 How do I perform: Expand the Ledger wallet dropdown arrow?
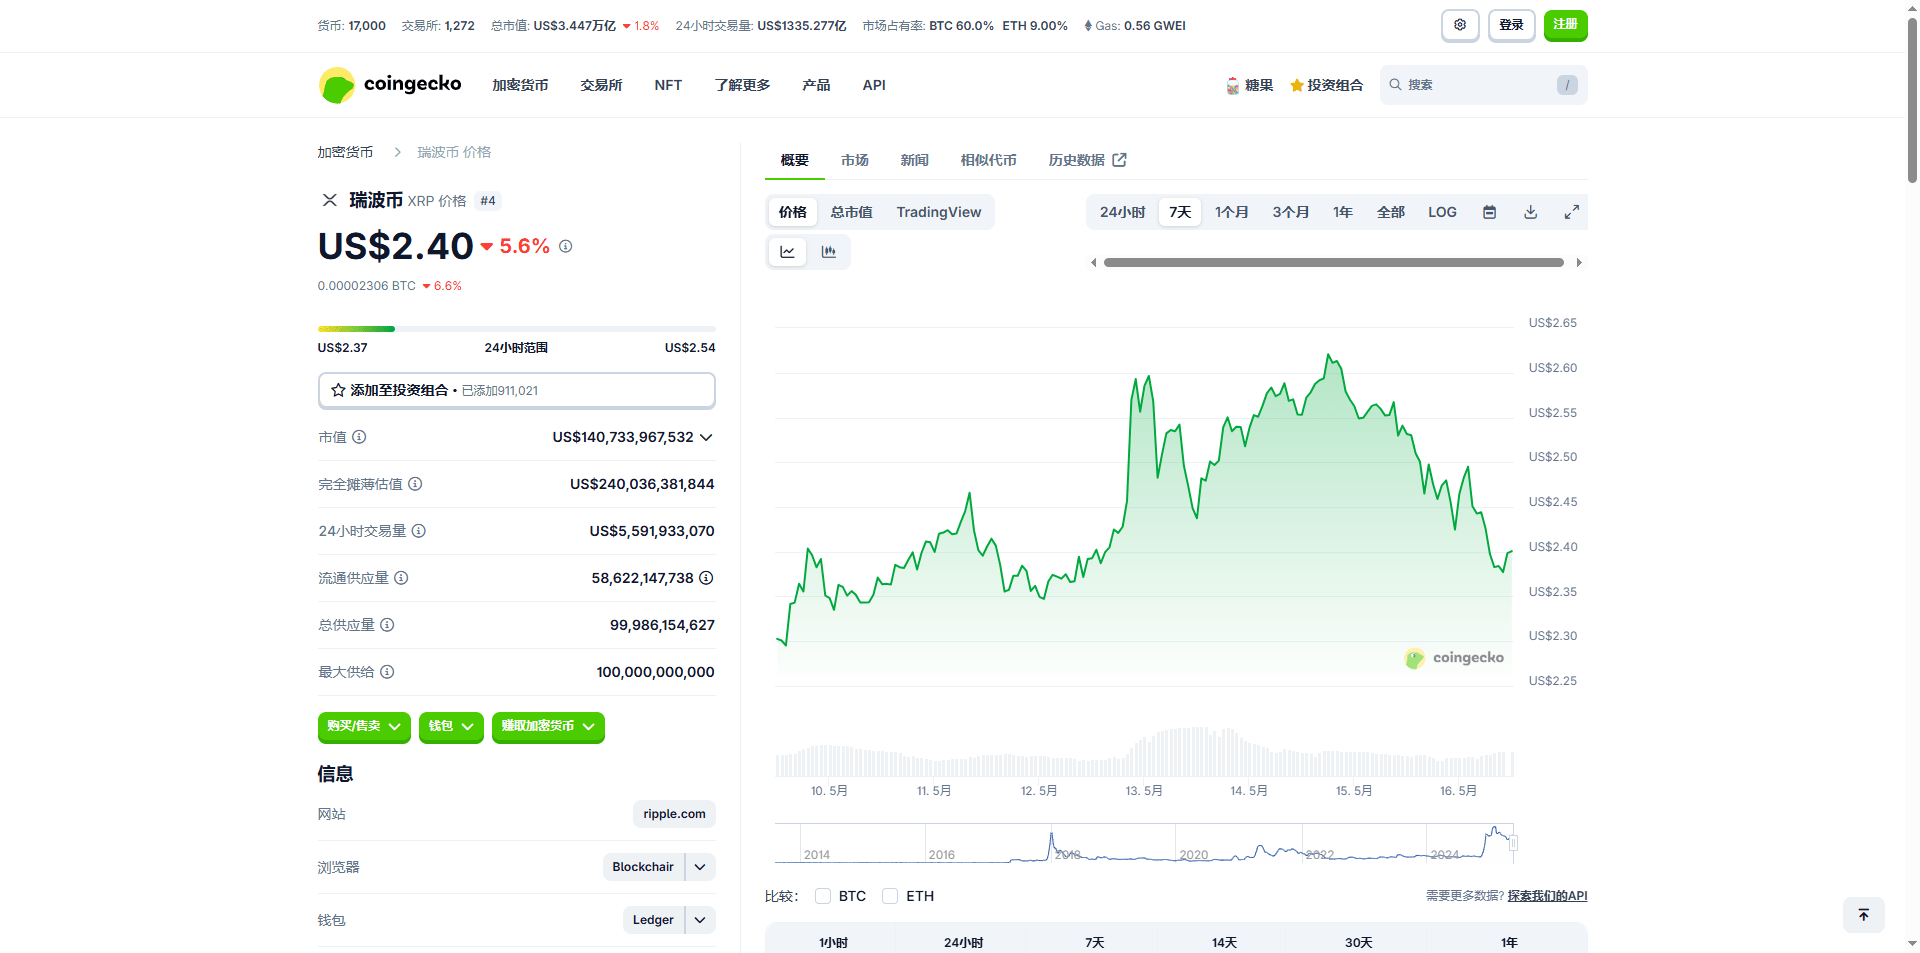pyautogui.click(x=700, y=920)
